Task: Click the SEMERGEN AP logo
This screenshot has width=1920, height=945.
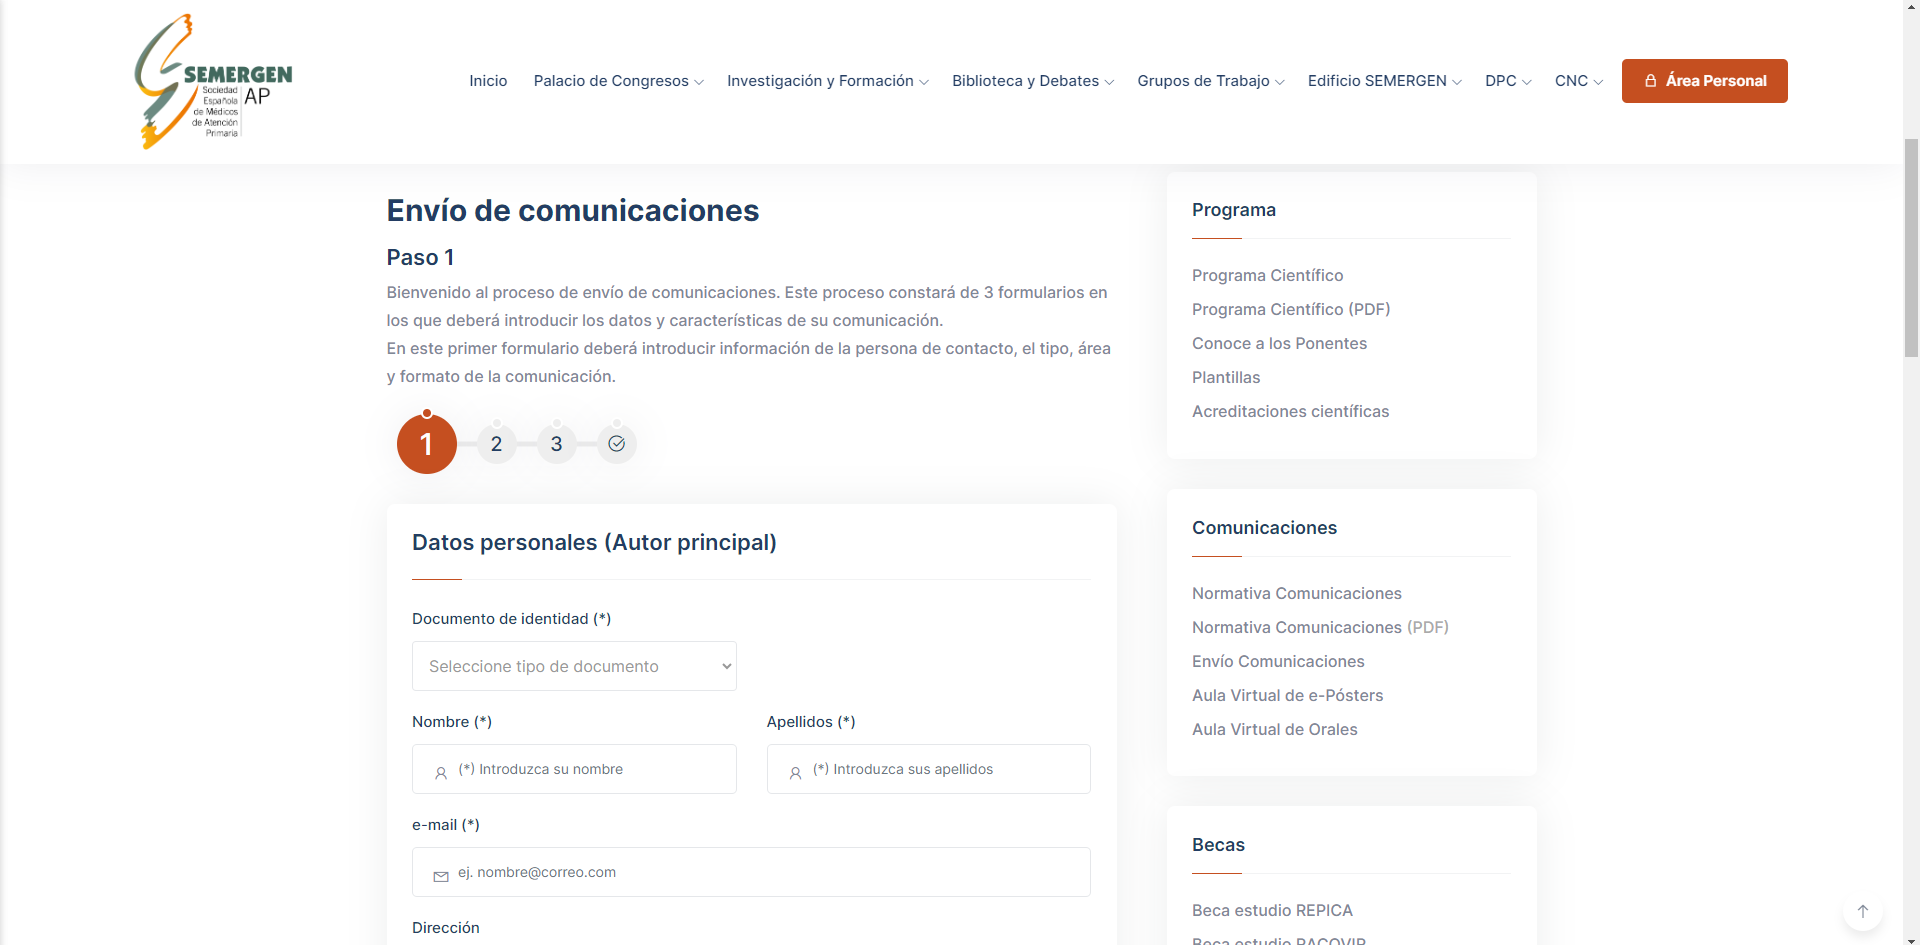Action: (213, 82)
